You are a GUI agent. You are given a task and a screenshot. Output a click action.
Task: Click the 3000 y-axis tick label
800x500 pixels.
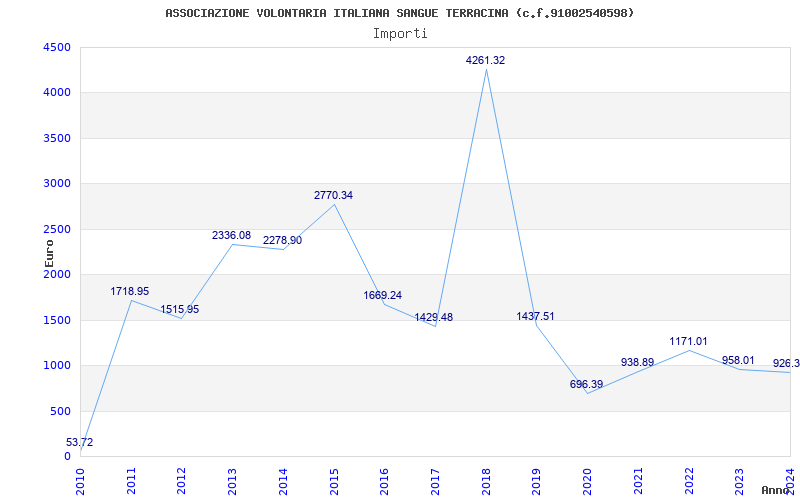pyautogui.click(x=57, y=184)
